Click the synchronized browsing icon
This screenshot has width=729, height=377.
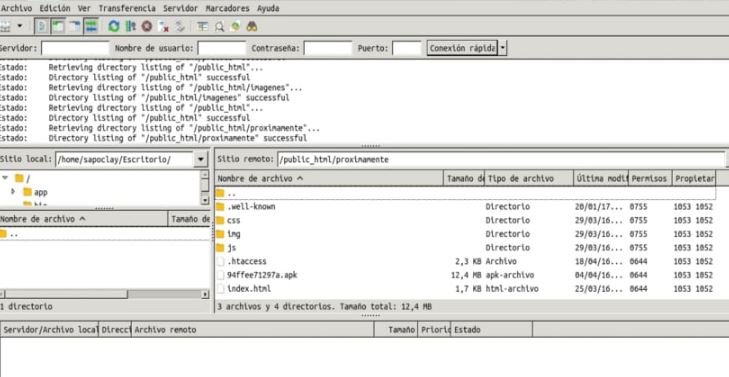tap(235, 26)
